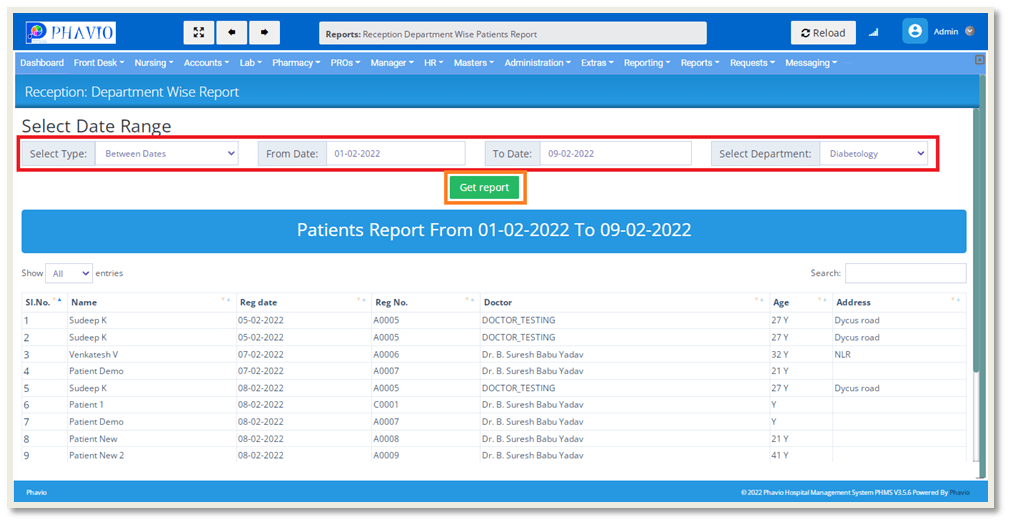Screen dimensions: 1009x523
Task: Click registration number A0006
Action: pyautogui.click(x=386, y=354)
